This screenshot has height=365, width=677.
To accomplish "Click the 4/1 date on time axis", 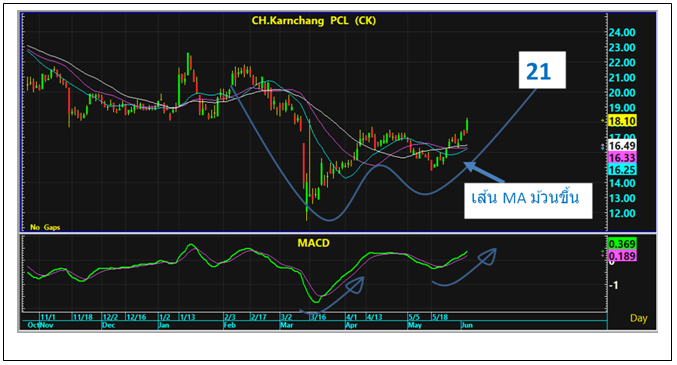I will click(351, 317).
